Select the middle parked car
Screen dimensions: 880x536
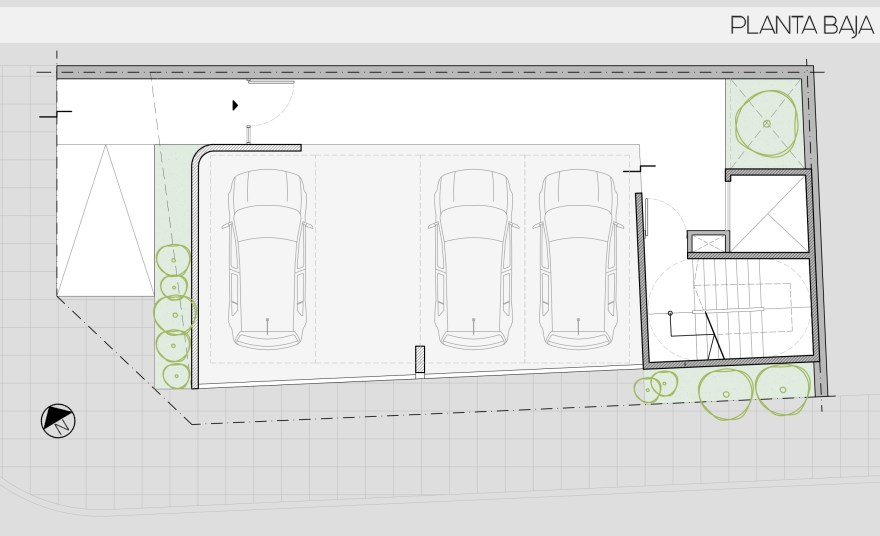[475, 258]
